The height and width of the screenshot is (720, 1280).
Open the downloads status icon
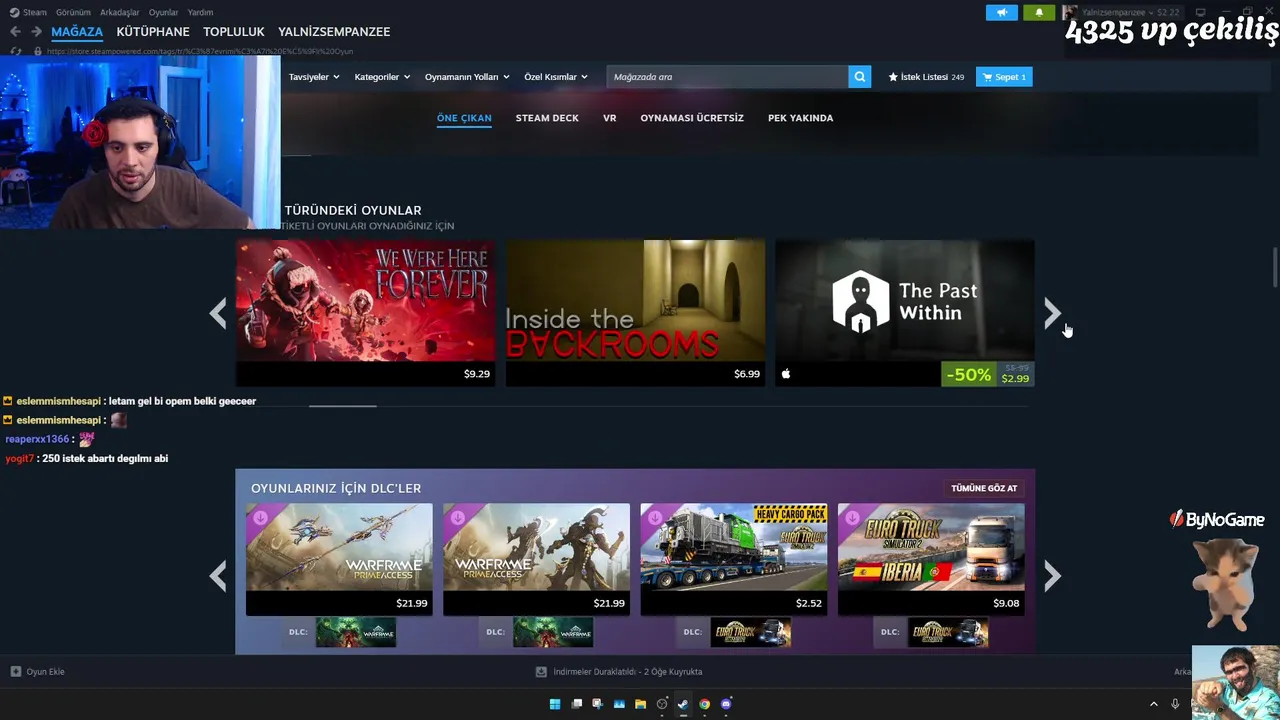[541, 672]
